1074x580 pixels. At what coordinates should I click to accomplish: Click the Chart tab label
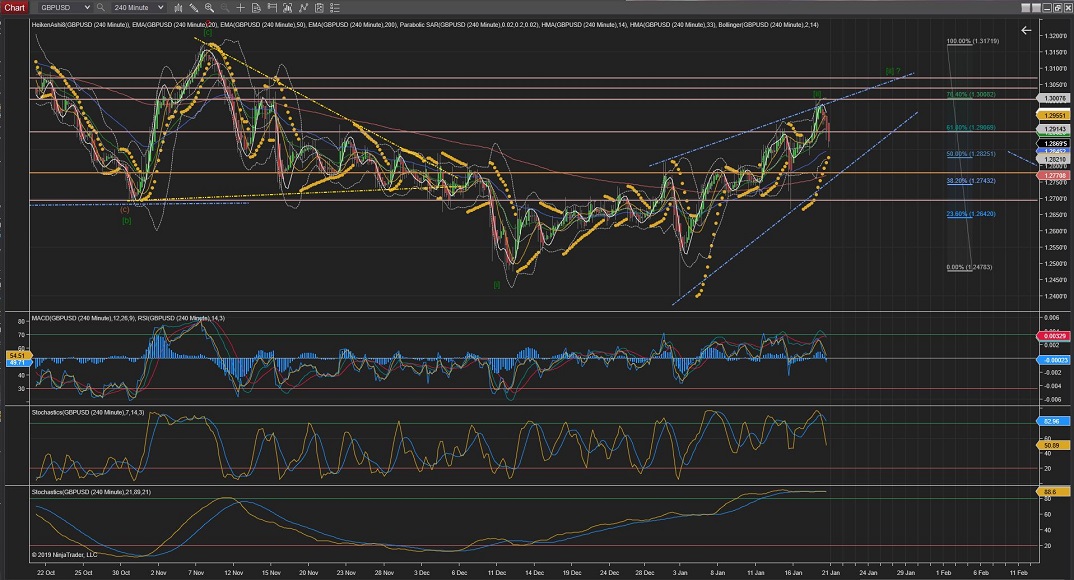coord(13,7)
